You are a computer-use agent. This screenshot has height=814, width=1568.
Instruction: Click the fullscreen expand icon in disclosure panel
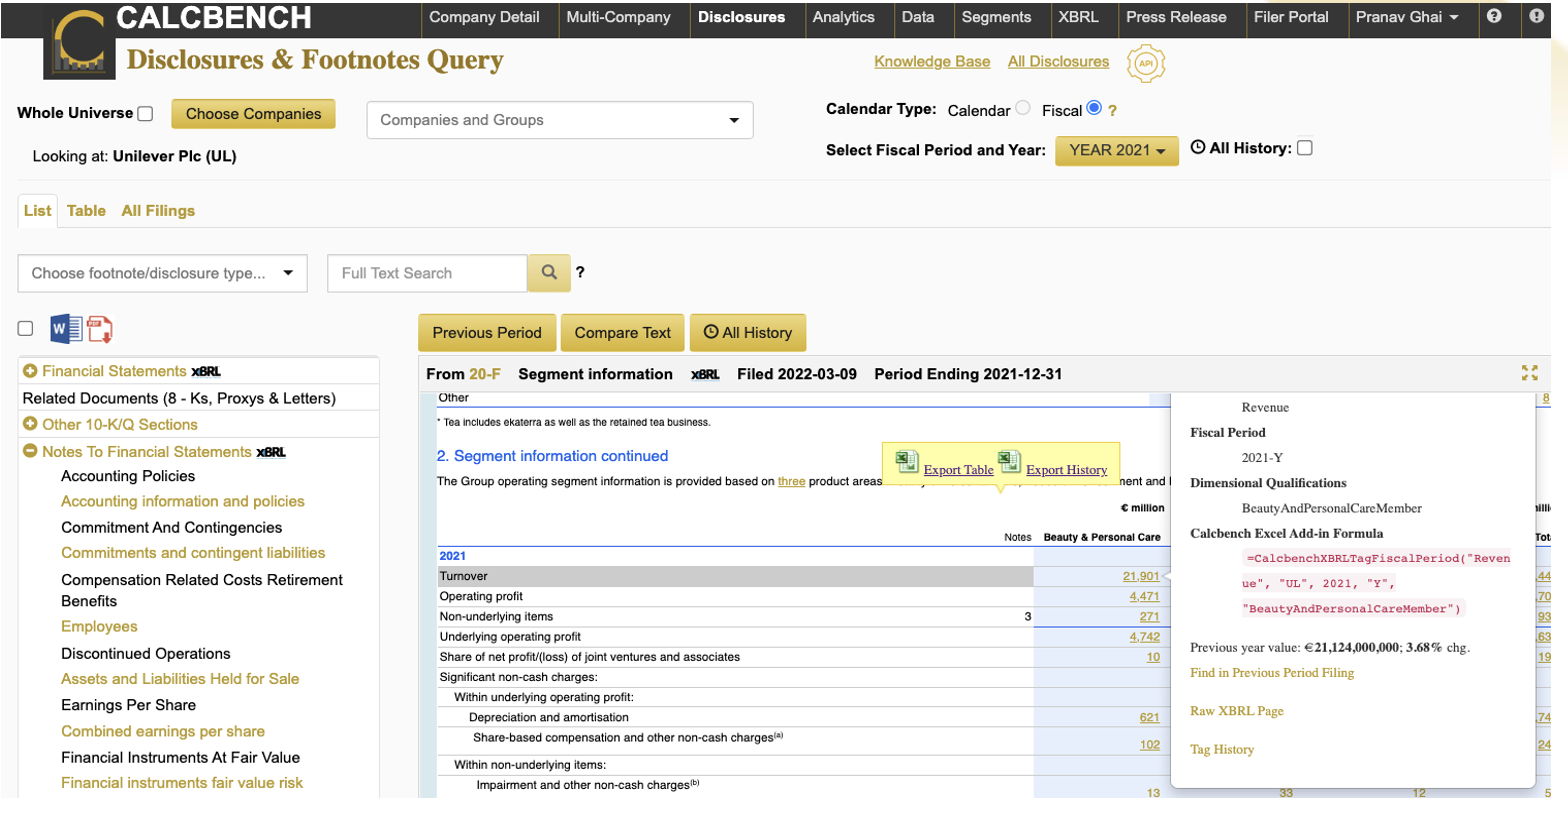(x=1529, y=373)
